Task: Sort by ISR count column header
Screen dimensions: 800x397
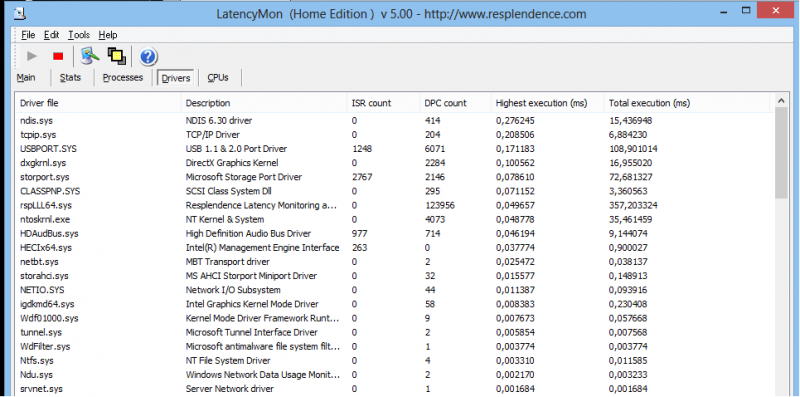Action: pyautogui.click(x=383, y=103)
